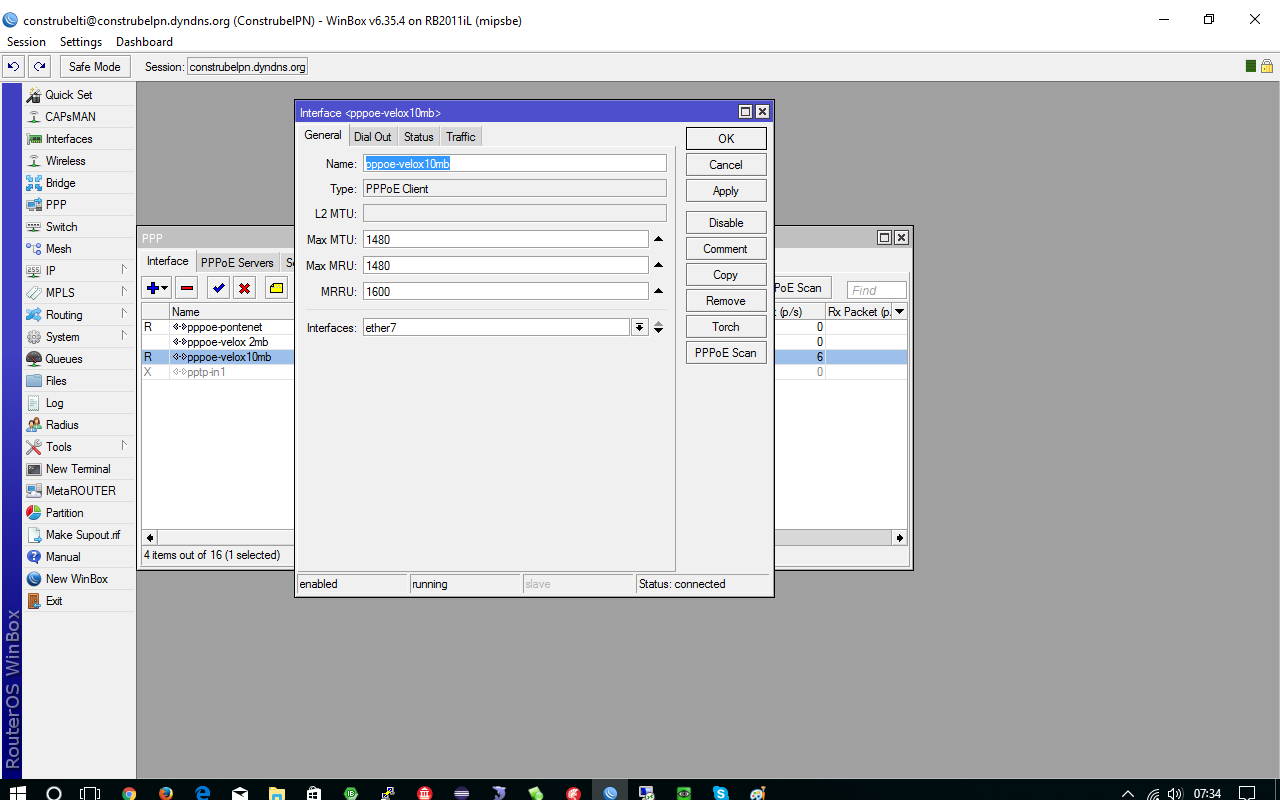Click the Max MRU input field
This screenshot has height=800, width=1280.
[x=506, y=265]
